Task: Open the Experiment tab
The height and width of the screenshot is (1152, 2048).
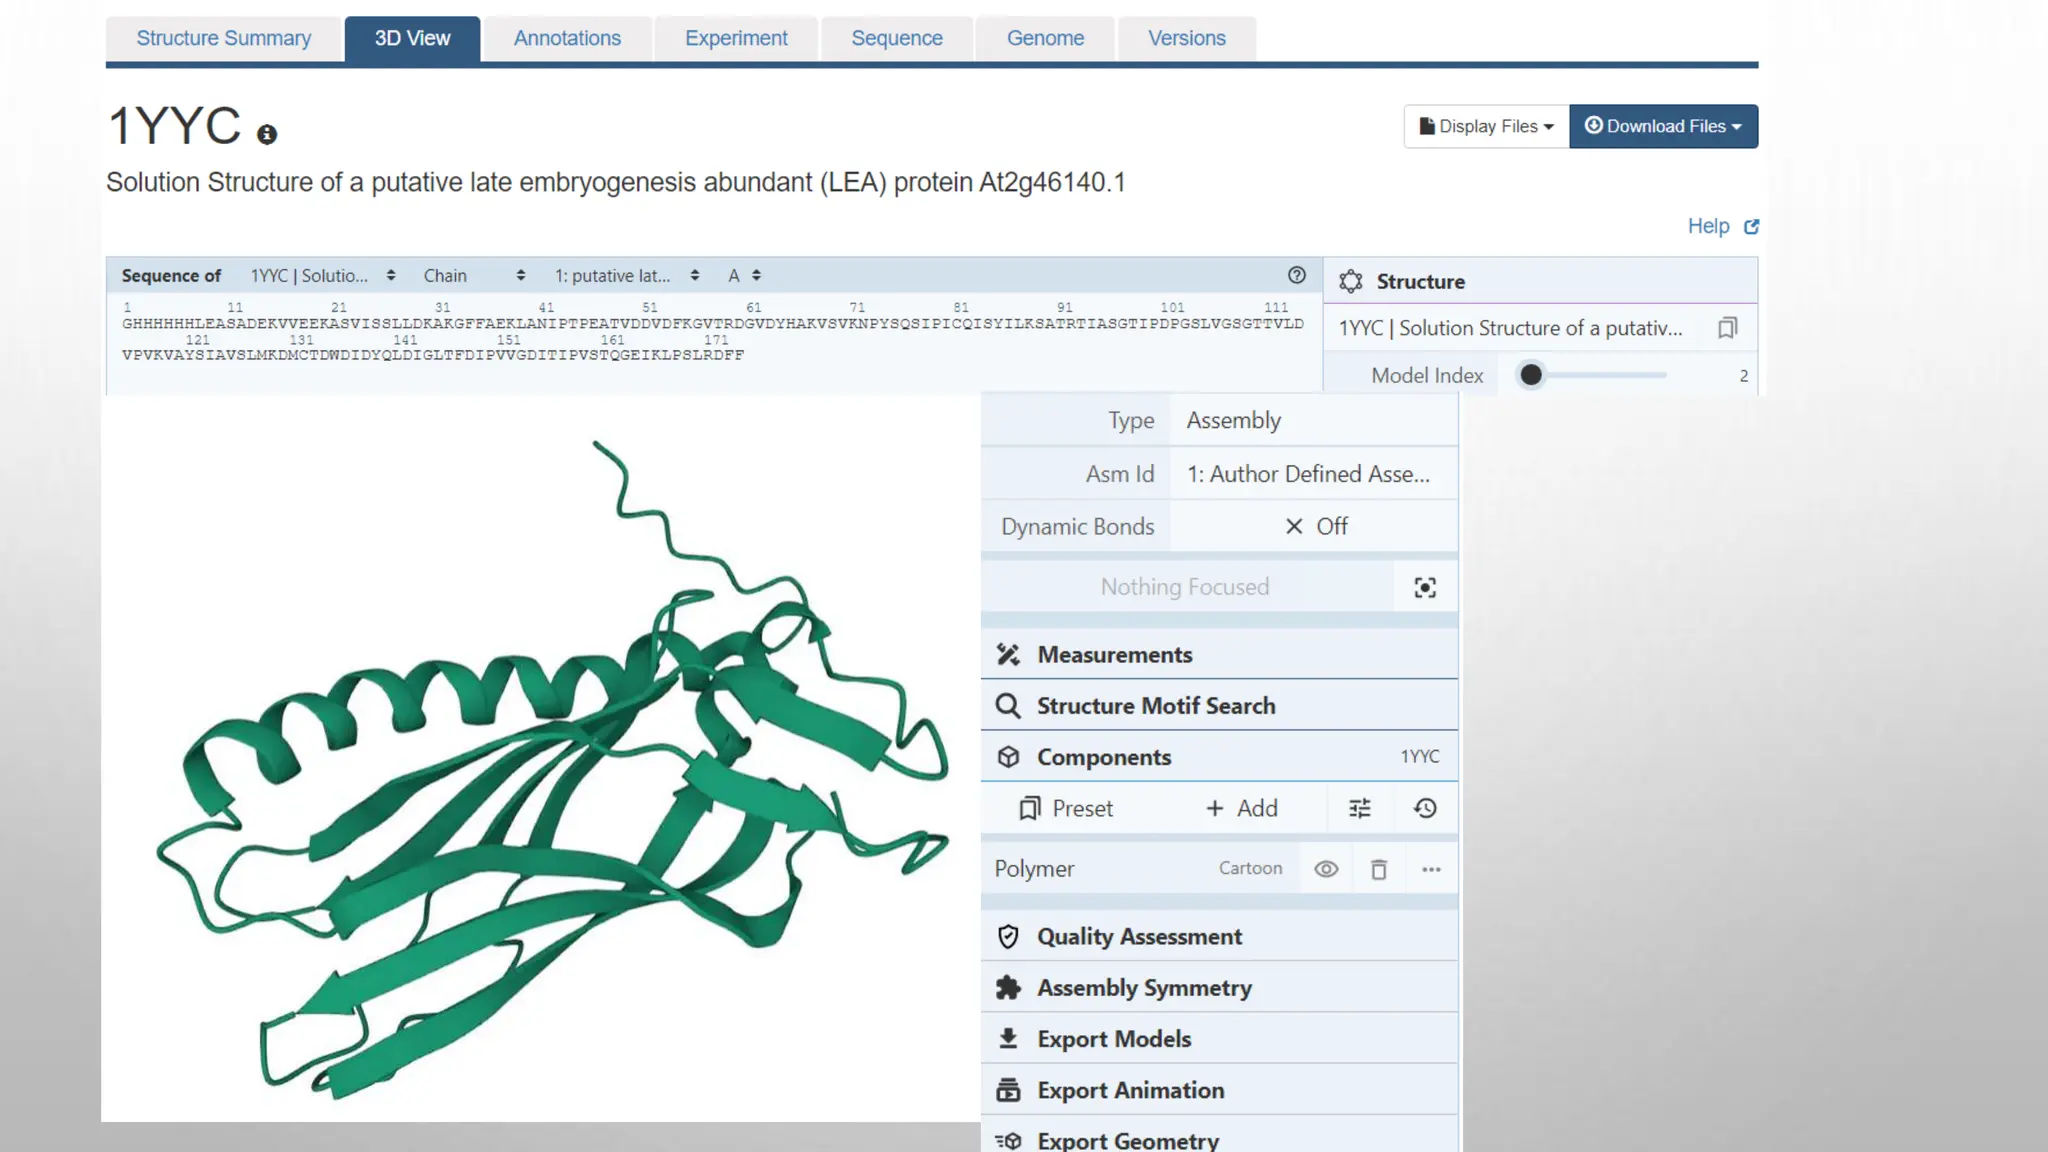Action: 736,38
